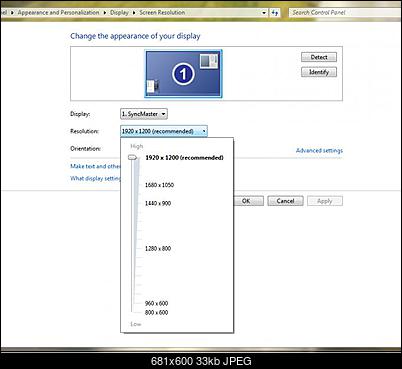Viewport: 402px width, 369px height.
Task: Expand the address bar history dropdown arrow
Action: (x=264, y=13)
